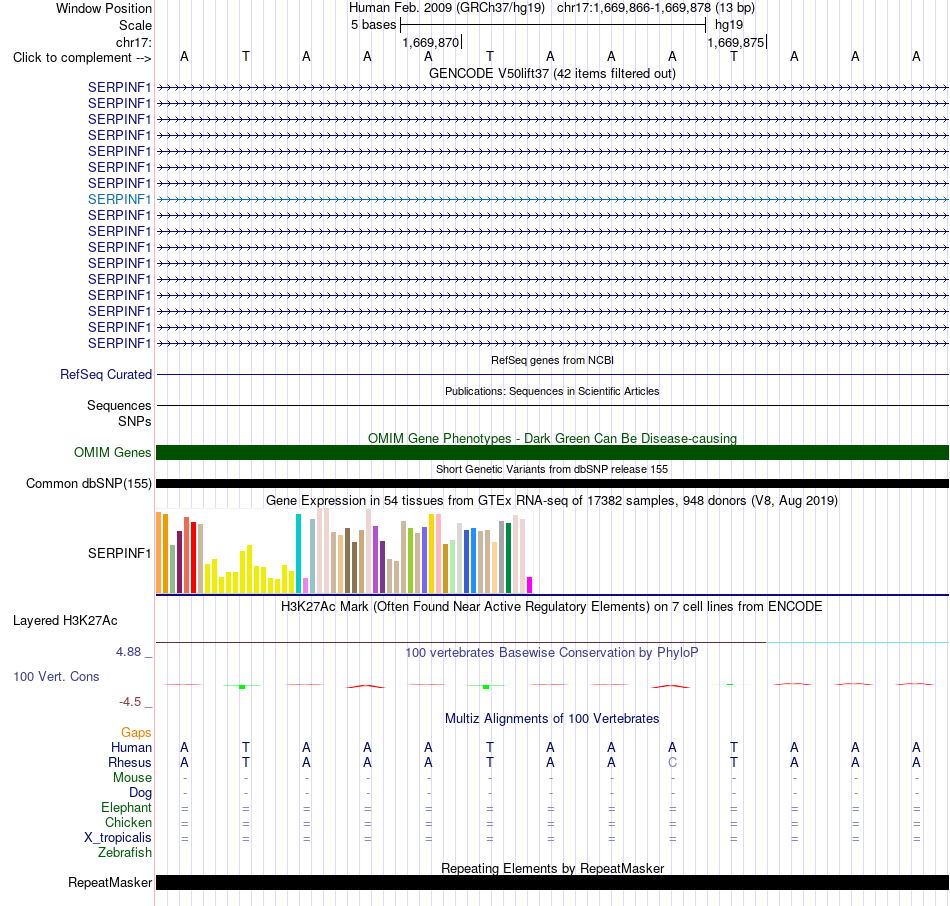This screenshot has height=906, width=950.
Task: Click the 'Layered H3K27Ac' track label
Action: coord(65,621)
